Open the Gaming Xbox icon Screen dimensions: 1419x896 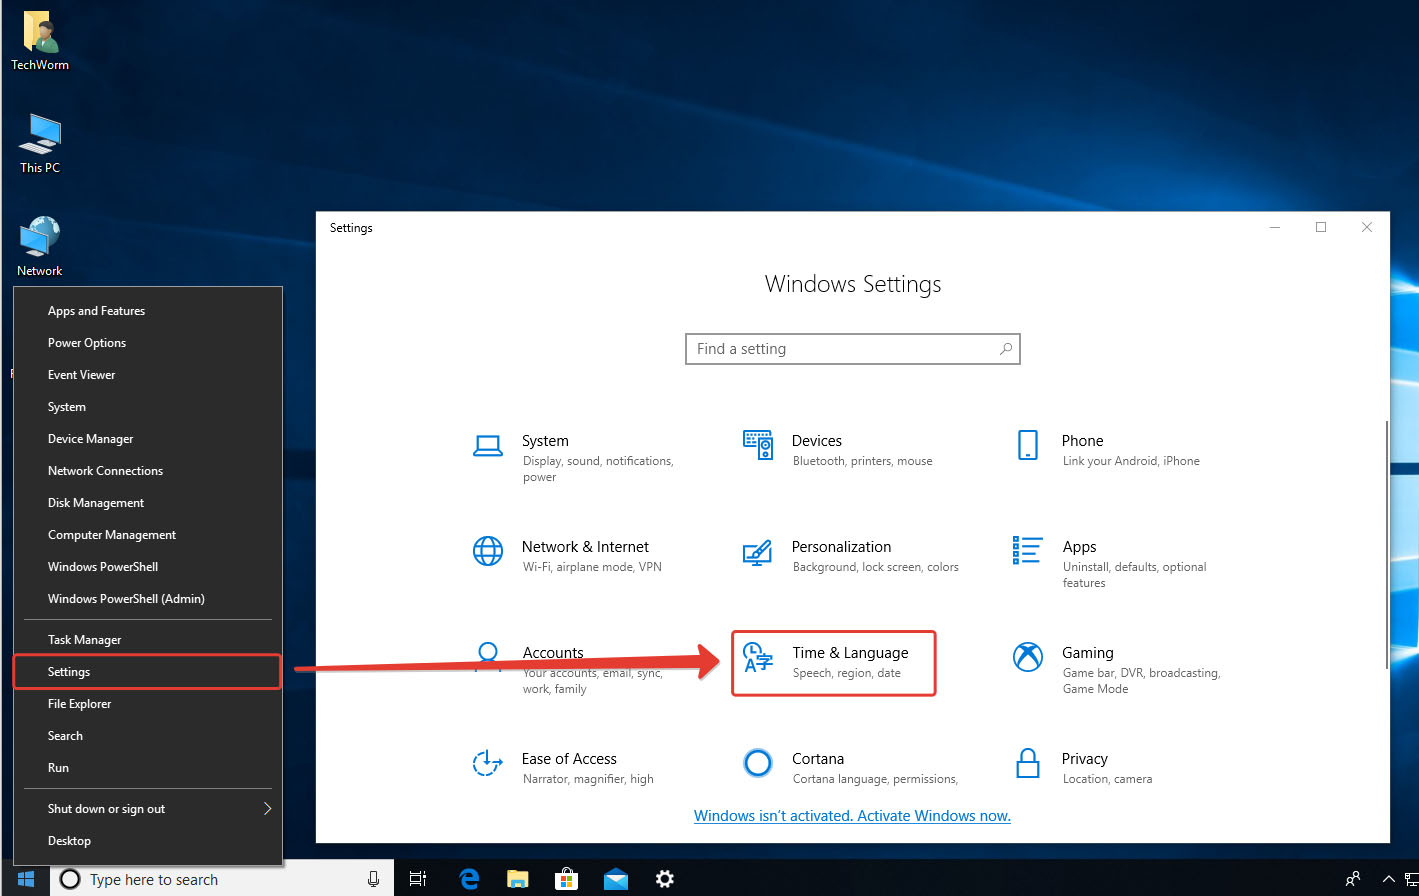1027,657
